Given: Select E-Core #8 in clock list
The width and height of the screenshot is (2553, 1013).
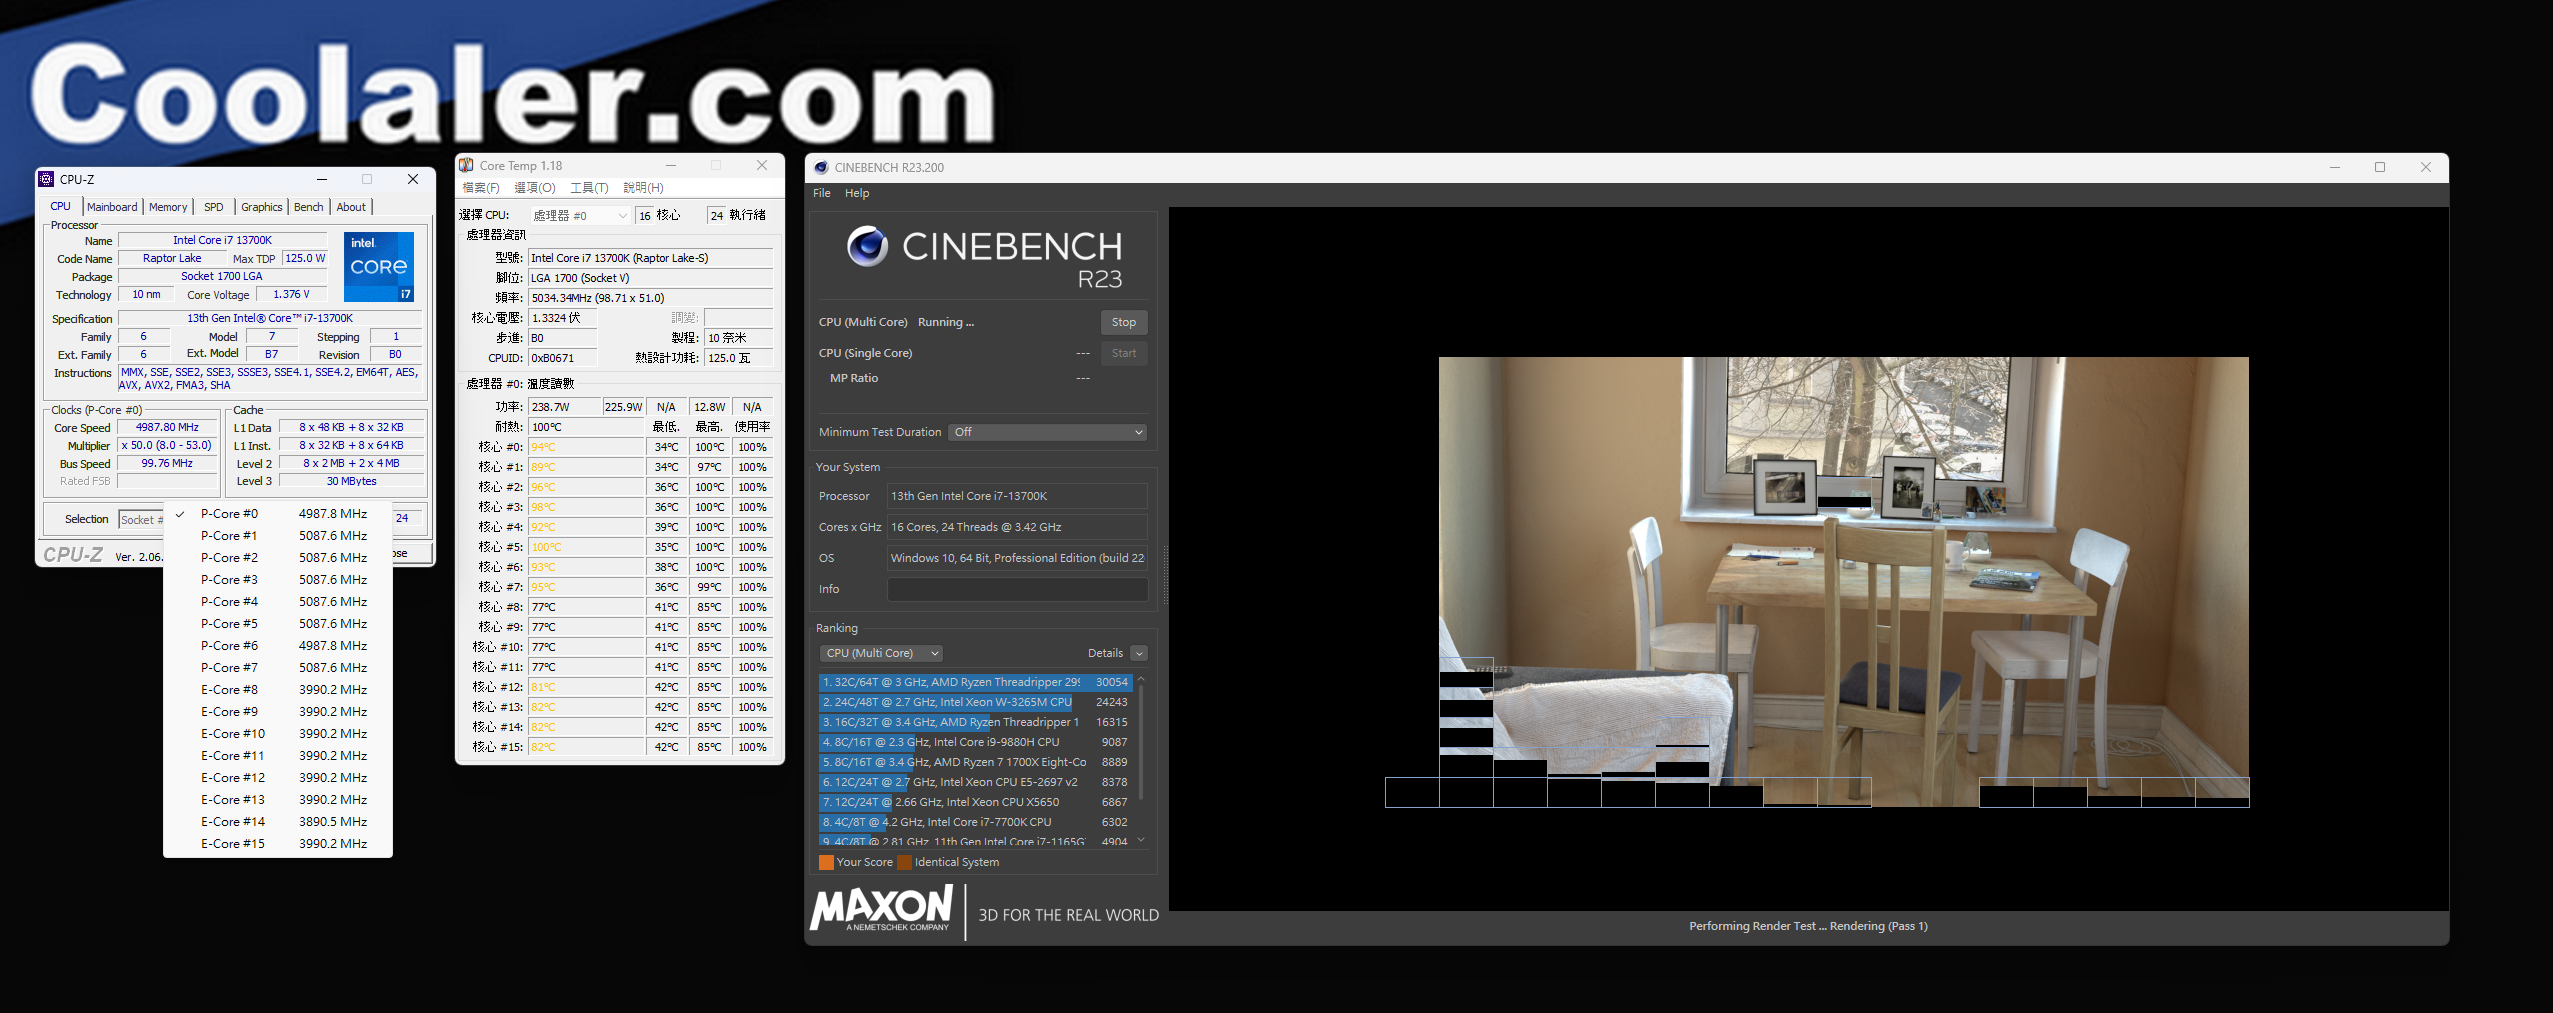Looking at the screenshot, I should [278, 690].
